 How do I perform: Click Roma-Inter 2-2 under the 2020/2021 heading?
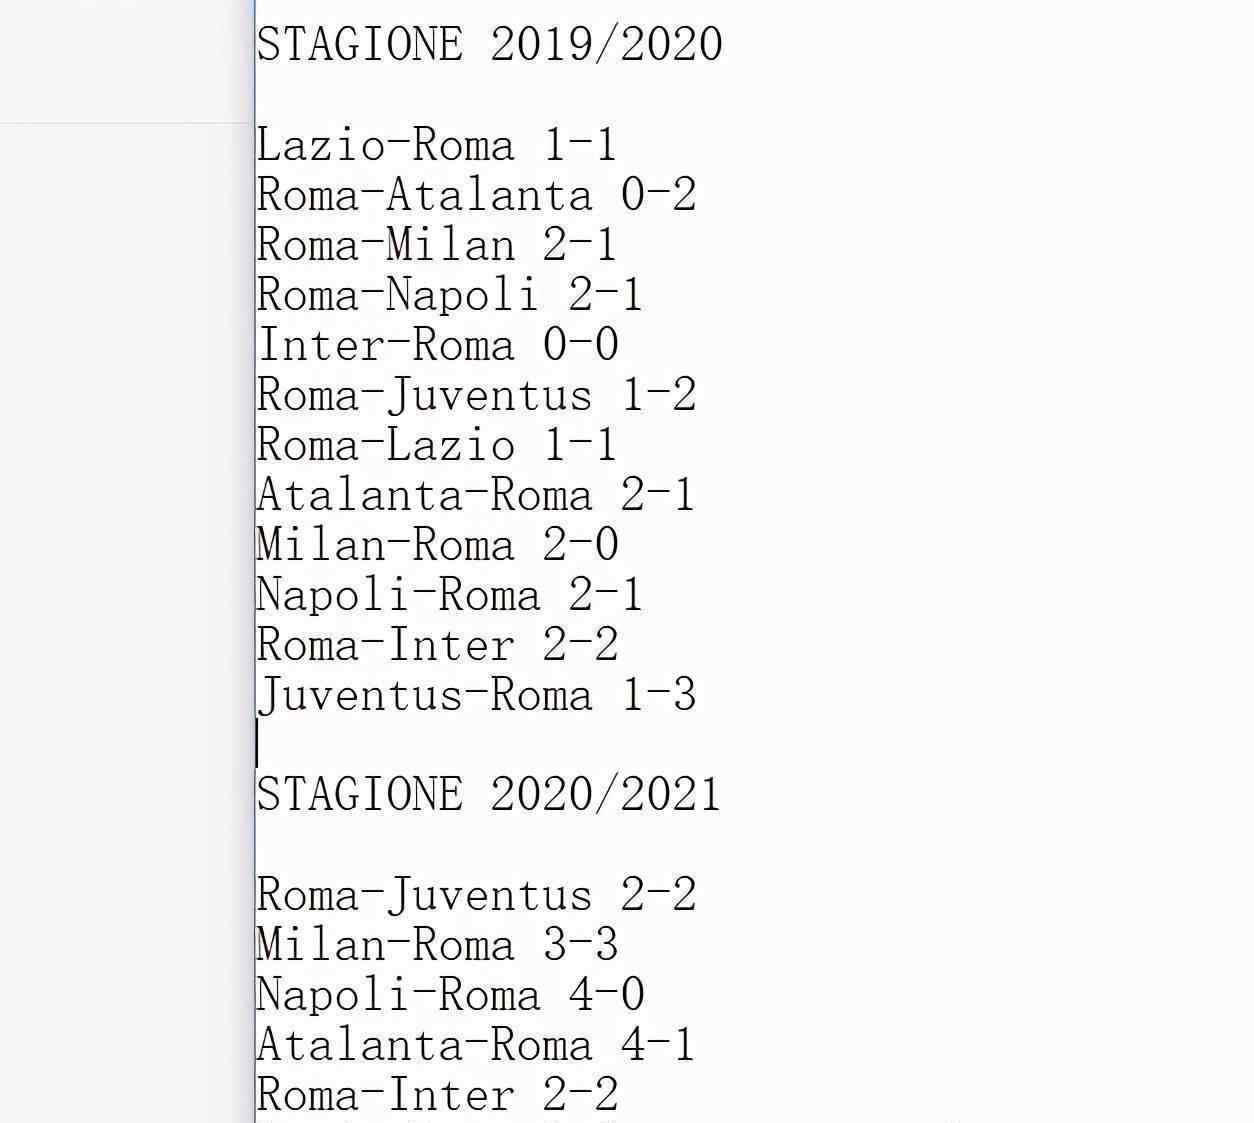[x=438, y=1095]
